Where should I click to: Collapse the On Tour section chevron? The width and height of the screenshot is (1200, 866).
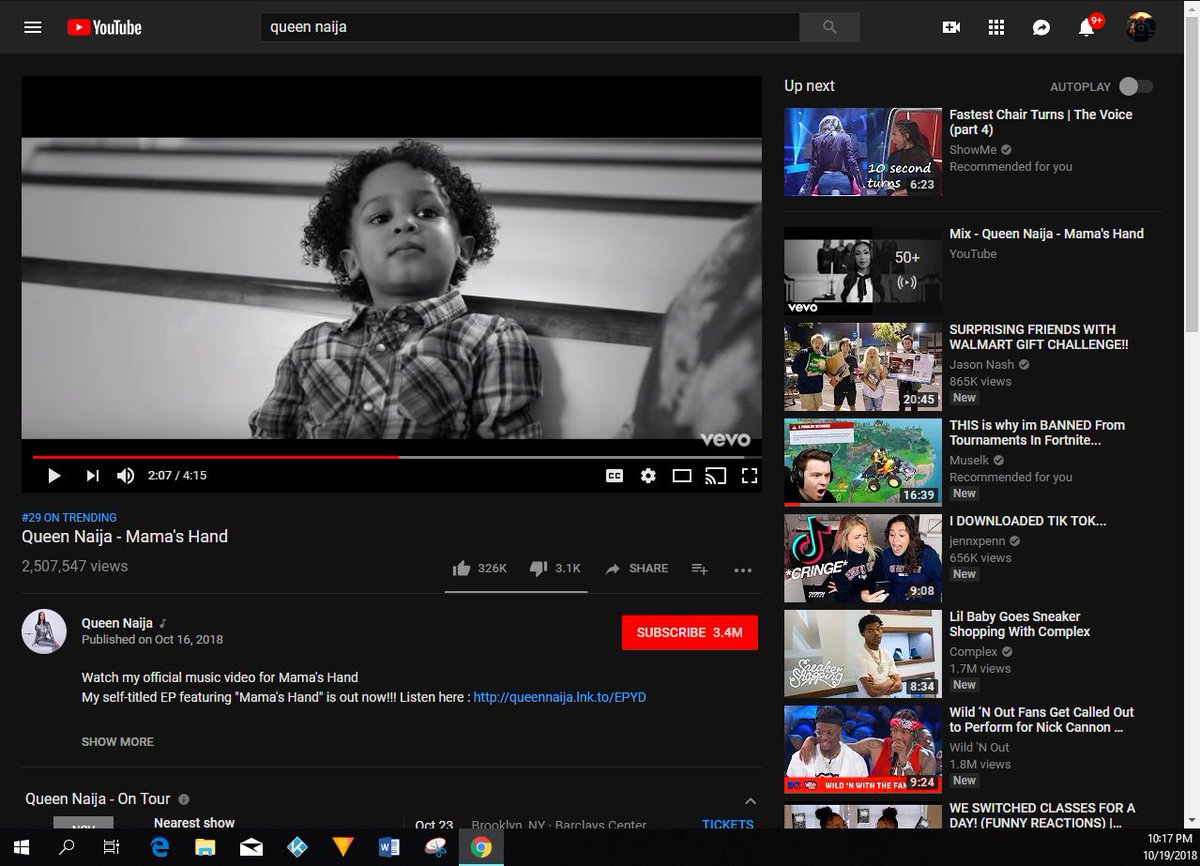click(x=750, y=801)
